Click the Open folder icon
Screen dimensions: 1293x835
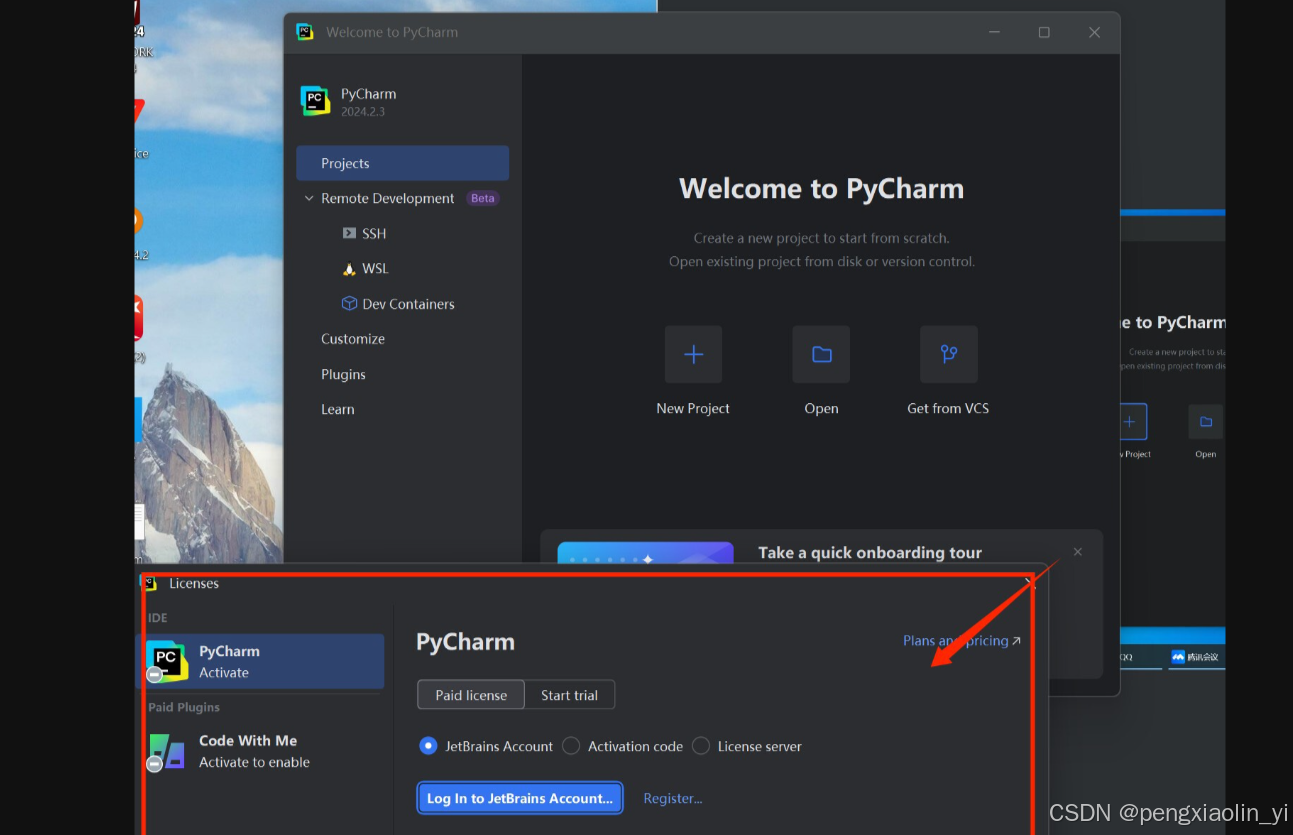(820, 355)
